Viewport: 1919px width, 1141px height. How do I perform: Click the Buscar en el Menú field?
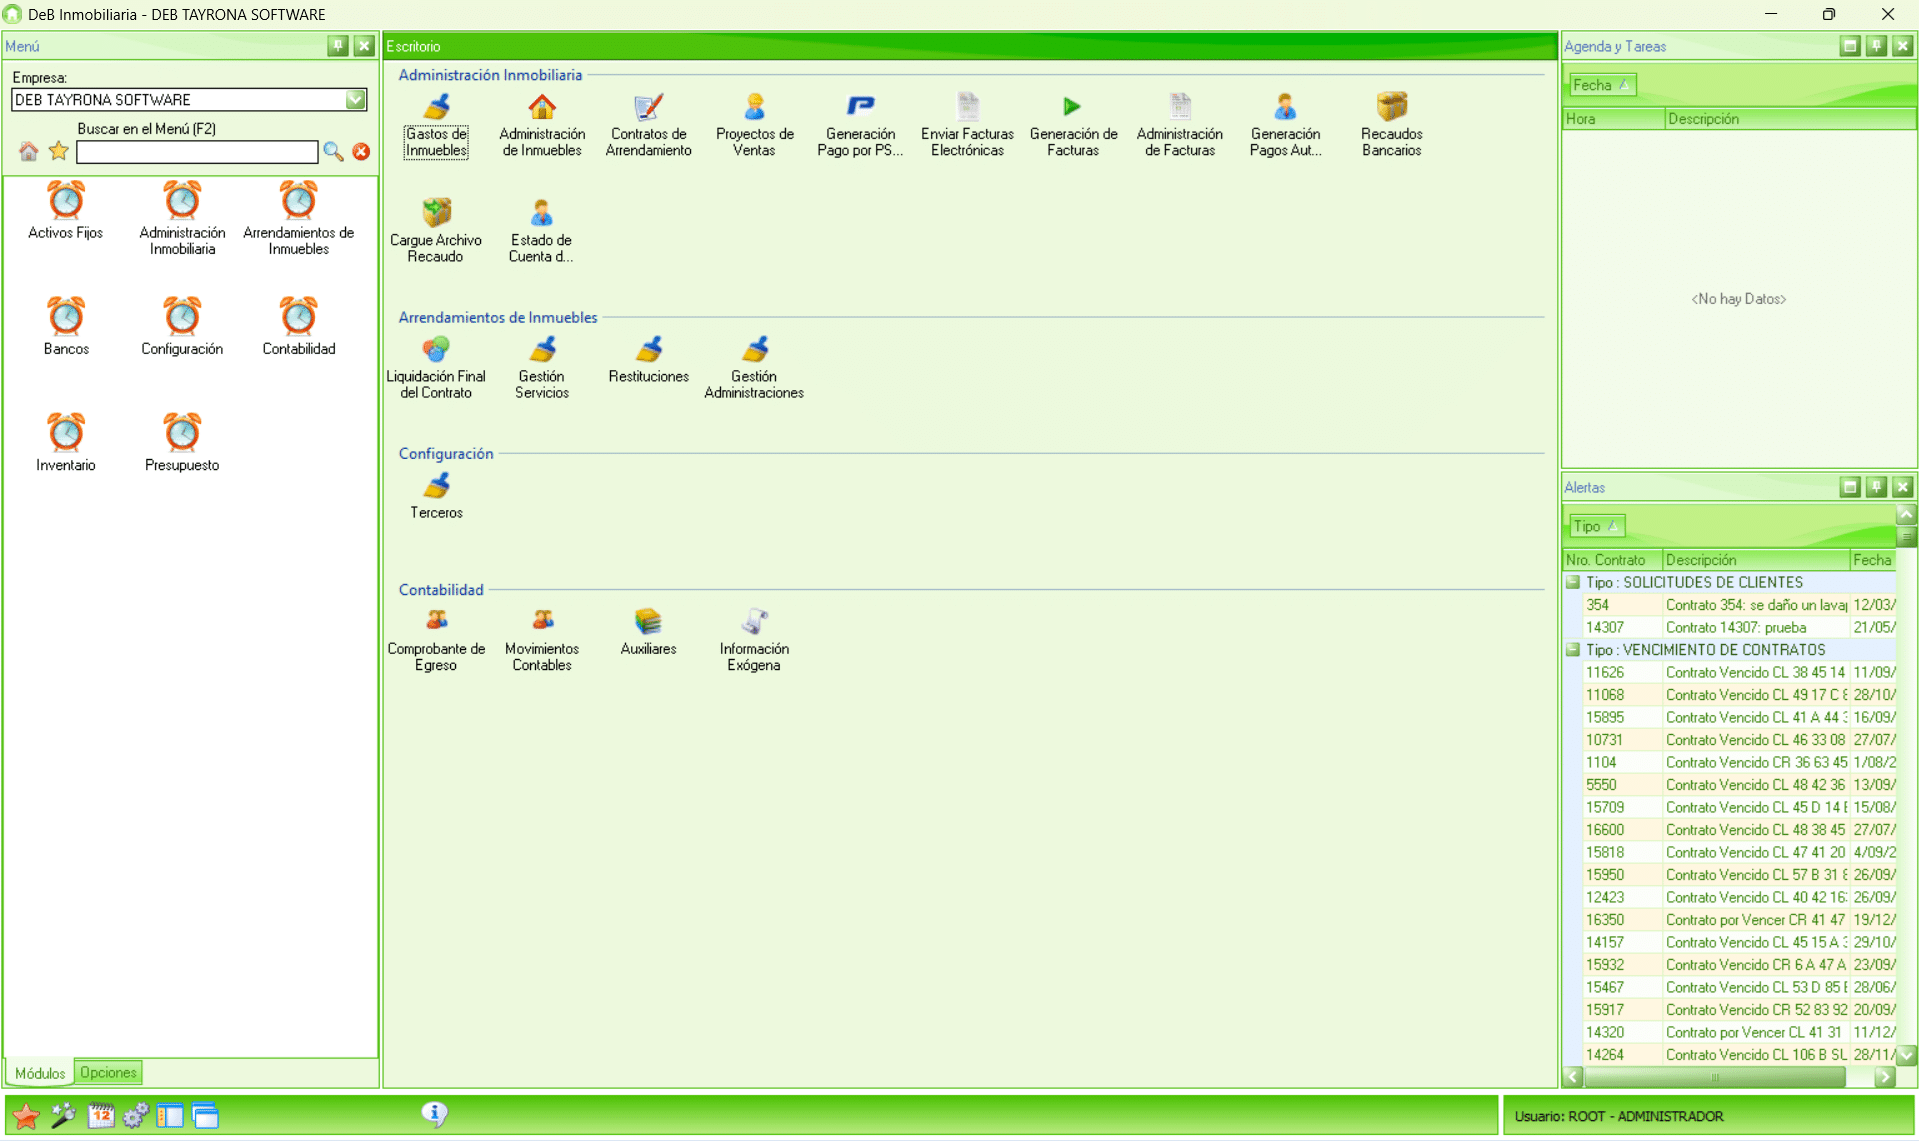click(x=197, y=152)
